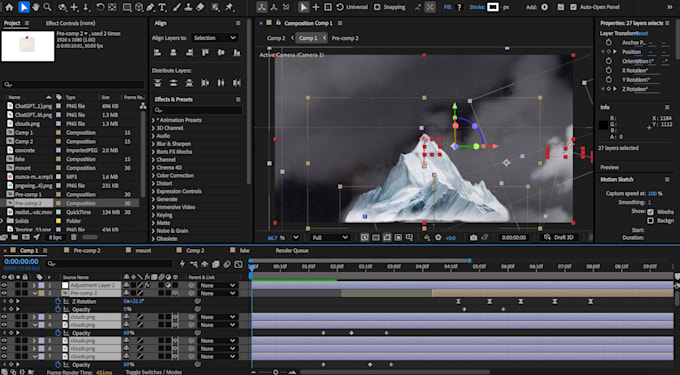Click the Stroke color swatch
Image resolution: width=680 pixels, height=375 pixels.
493,7
